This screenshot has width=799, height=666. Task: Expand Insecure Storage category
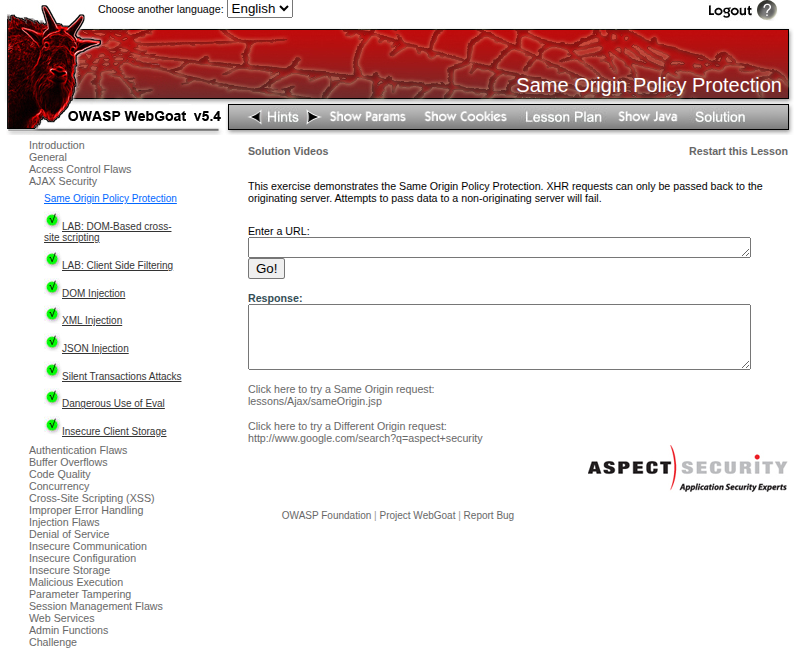69,570
